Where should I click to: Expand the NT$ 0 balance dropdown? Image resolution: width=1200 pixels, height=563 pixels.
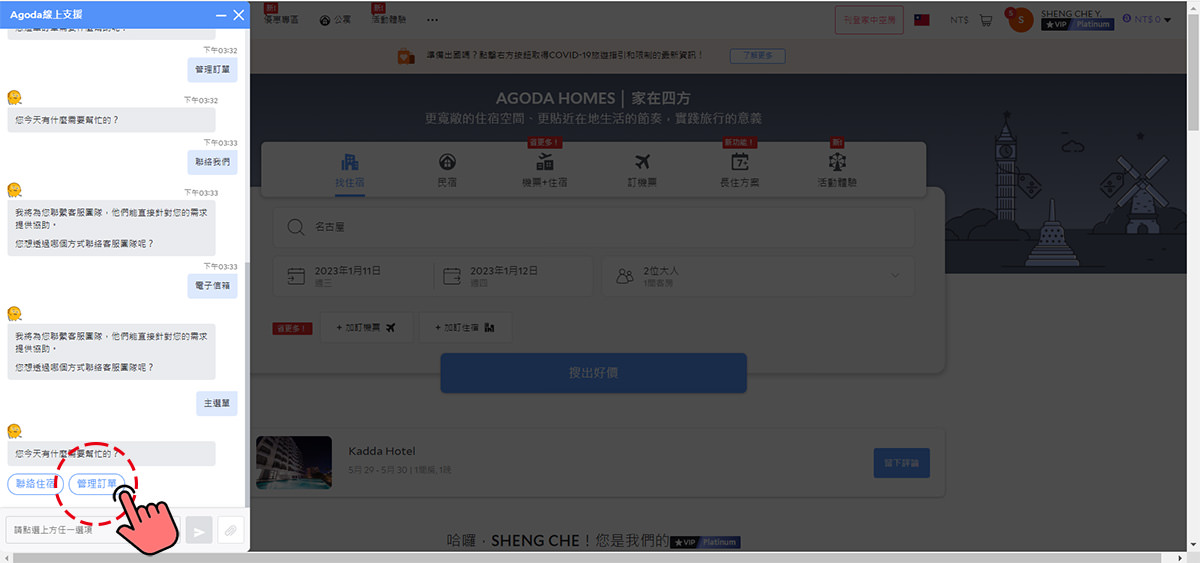pos(1147,19)
